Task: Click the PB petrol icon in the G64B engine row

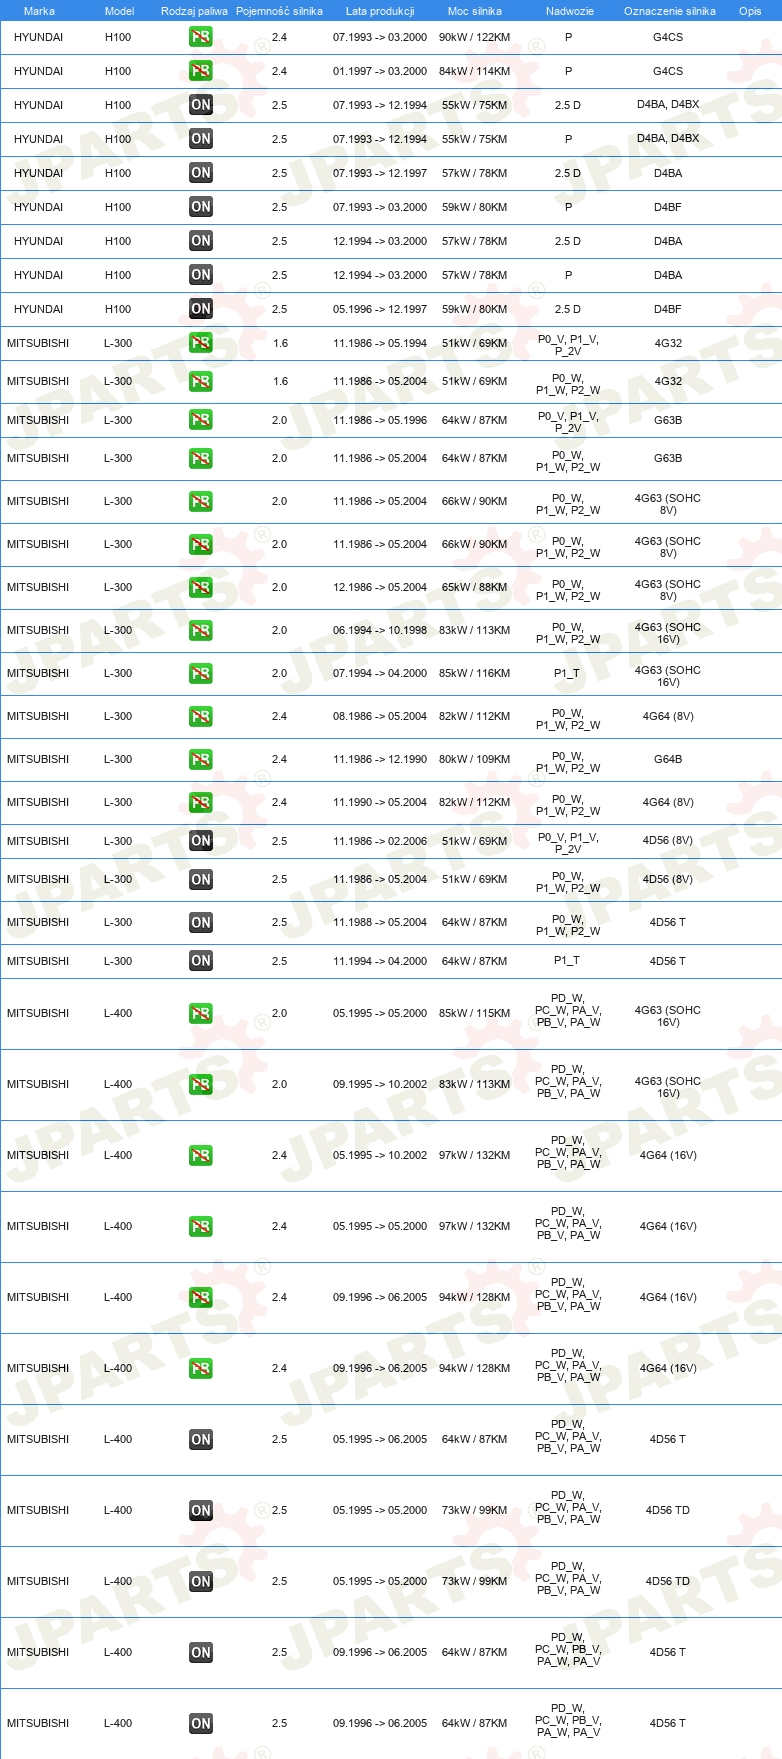Action: pyautogui.click(x=201, y=760)
